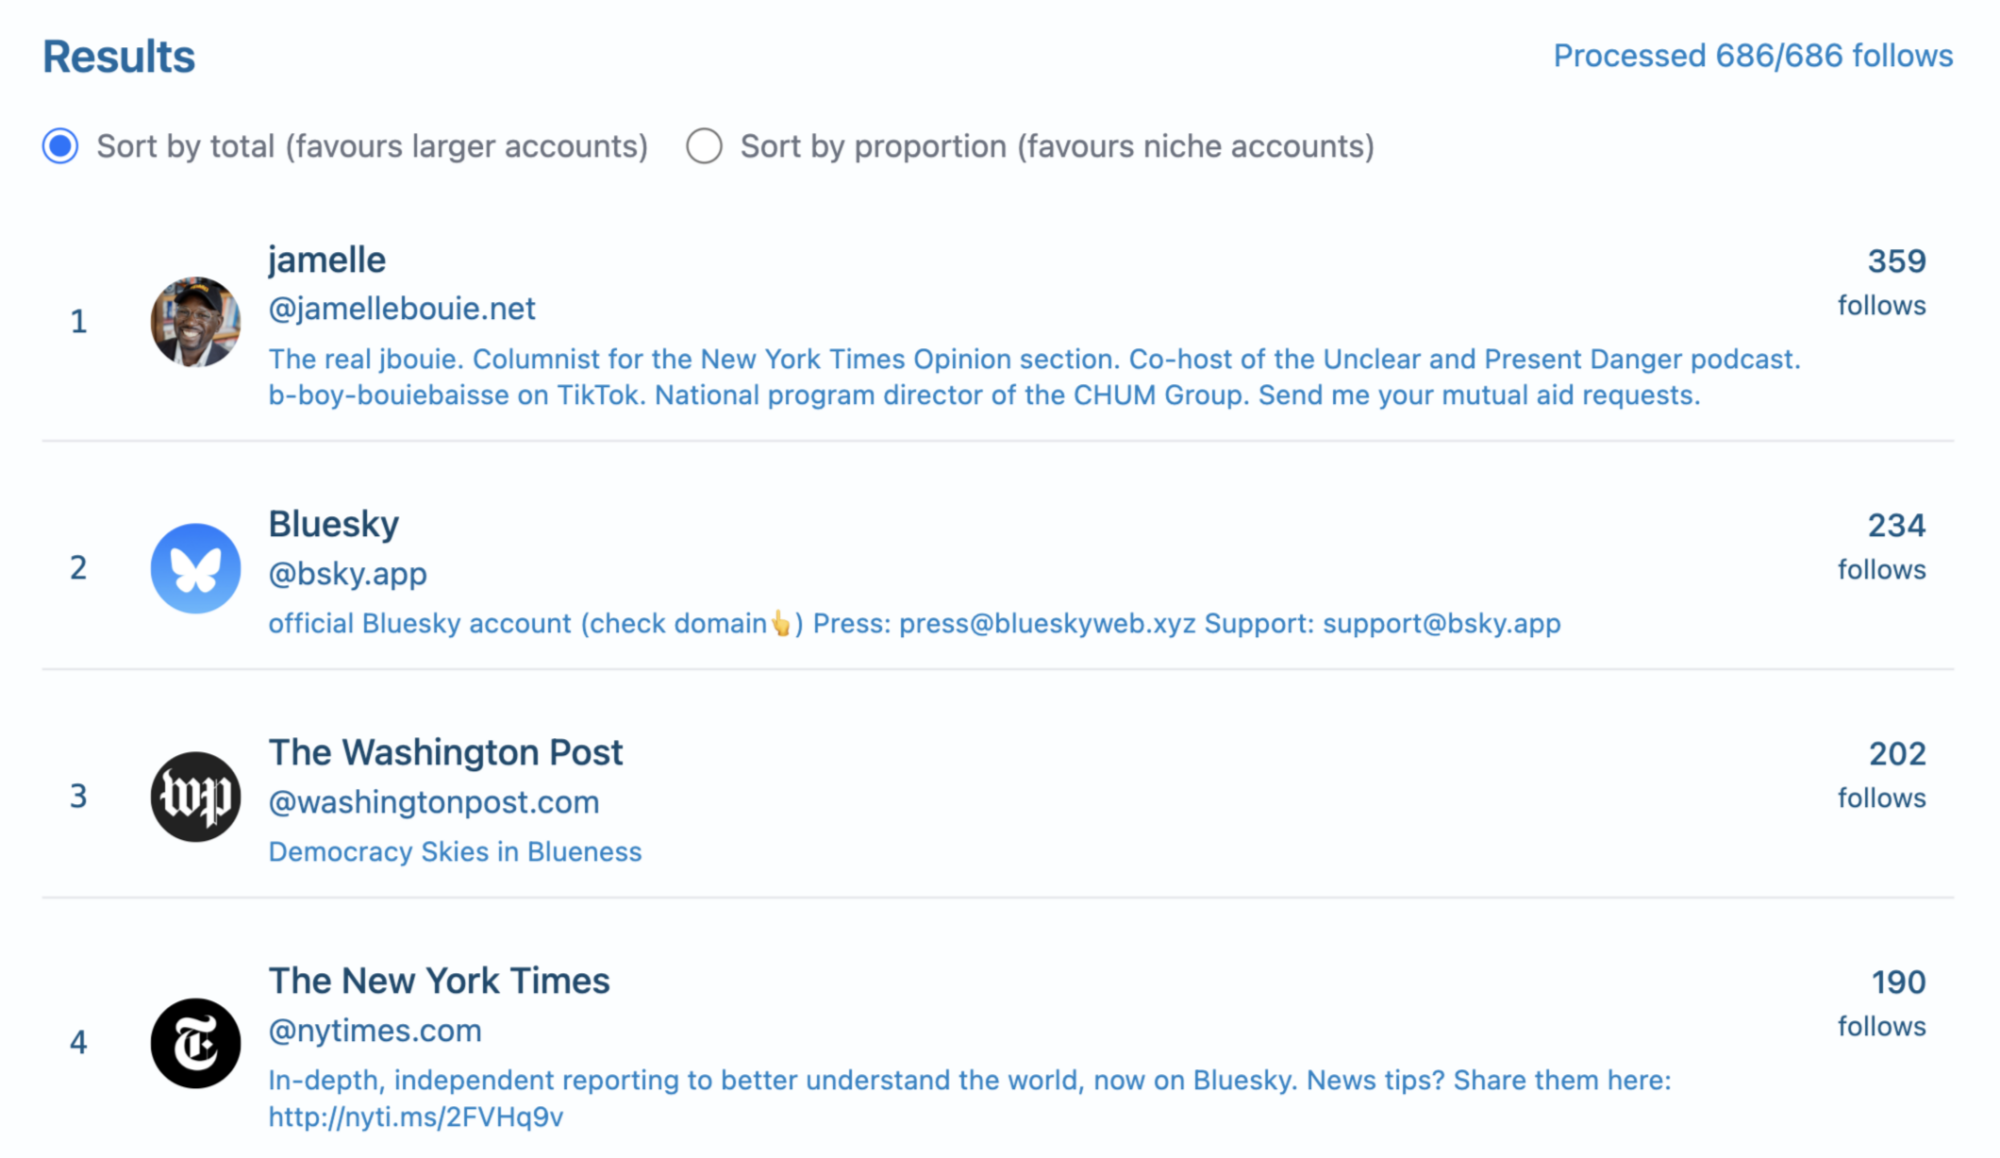Click the 202 follows count for Washington Post

(1897, 754)
